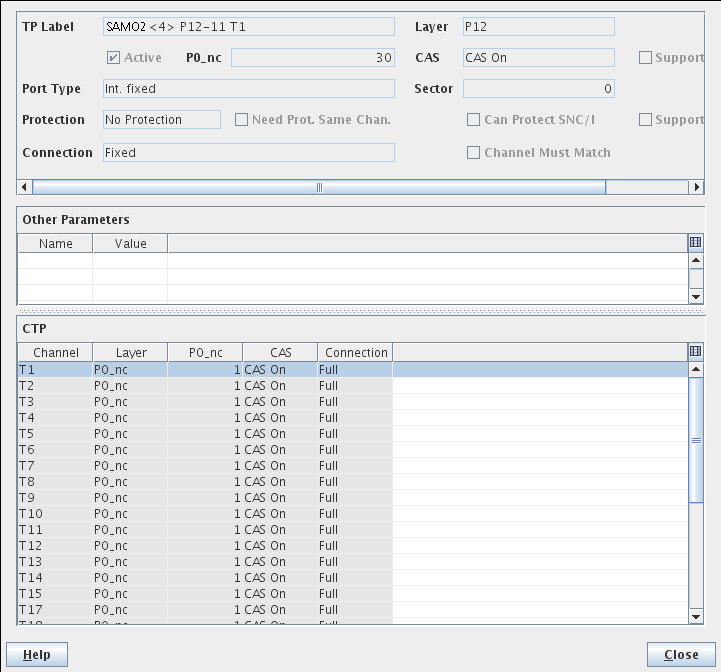Toggle Channel Must Match checkbox

[474, 153]
